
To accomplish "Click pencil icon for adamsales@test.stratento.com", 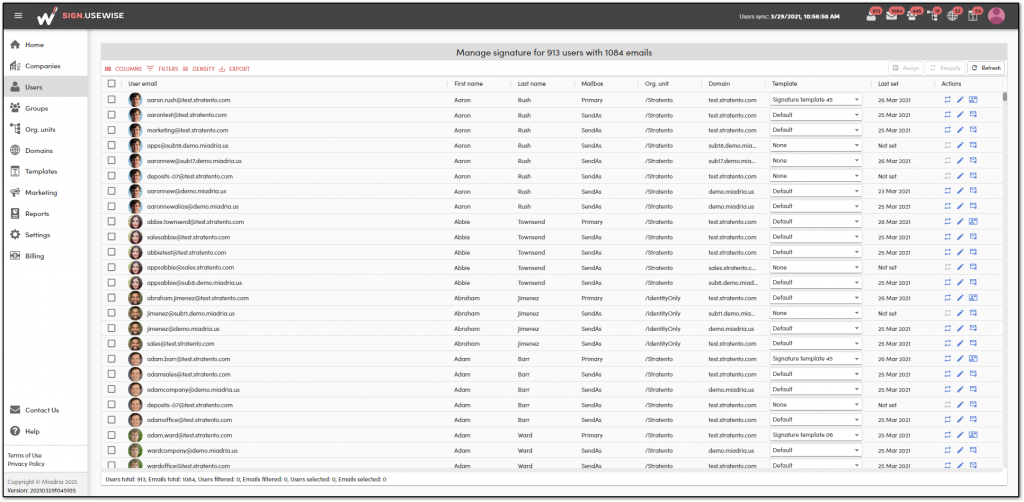I will [x=960, y=374].
